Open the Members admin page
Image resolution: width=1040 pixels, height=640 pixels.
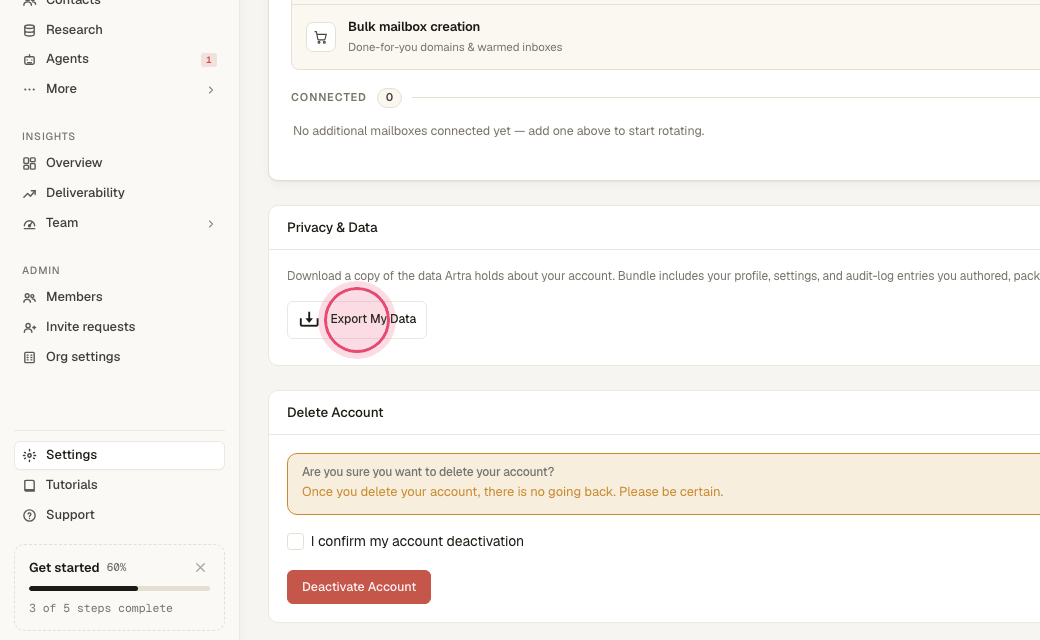(119, 297)
